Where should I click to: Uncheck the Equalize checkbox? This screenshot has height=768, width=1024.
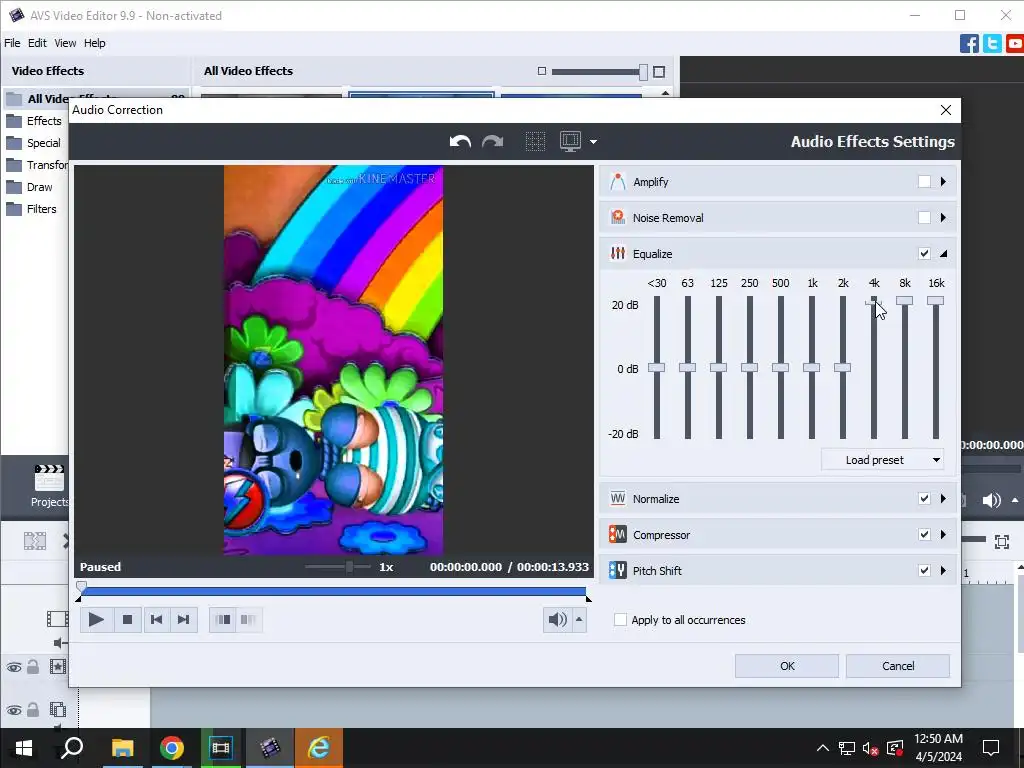tap(924, 253)
